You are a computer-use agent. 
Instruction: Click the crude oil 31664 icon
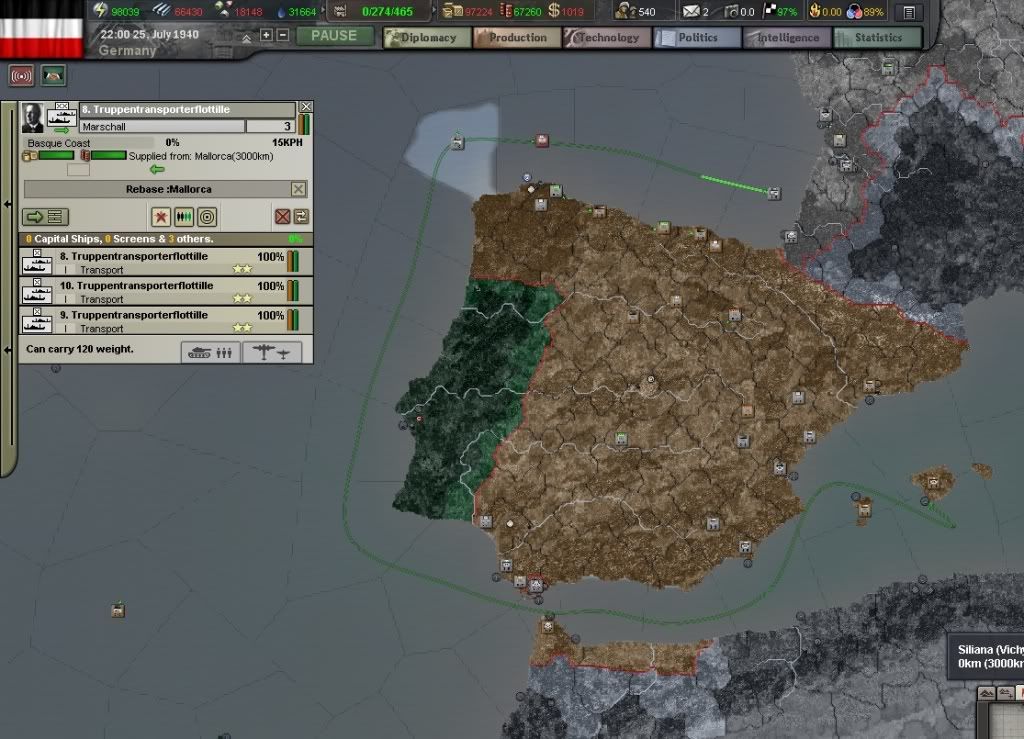click(281, 12)
